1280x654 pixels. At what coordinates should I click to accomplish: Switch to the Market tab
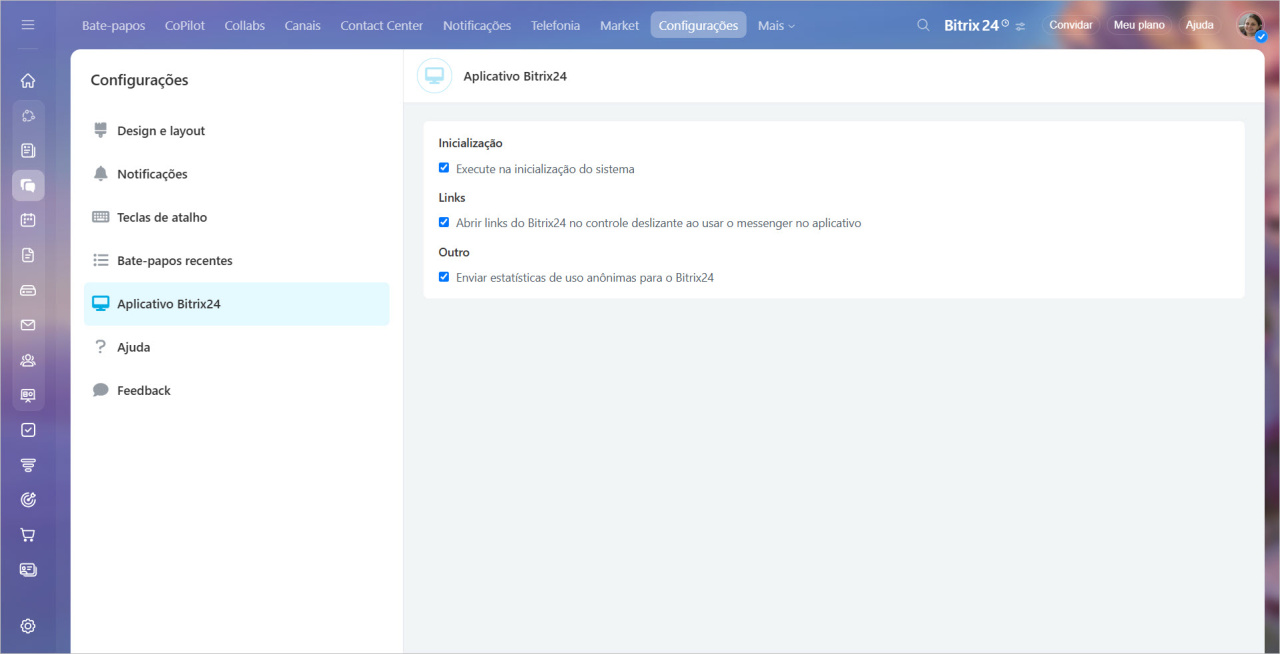(619, 26)
